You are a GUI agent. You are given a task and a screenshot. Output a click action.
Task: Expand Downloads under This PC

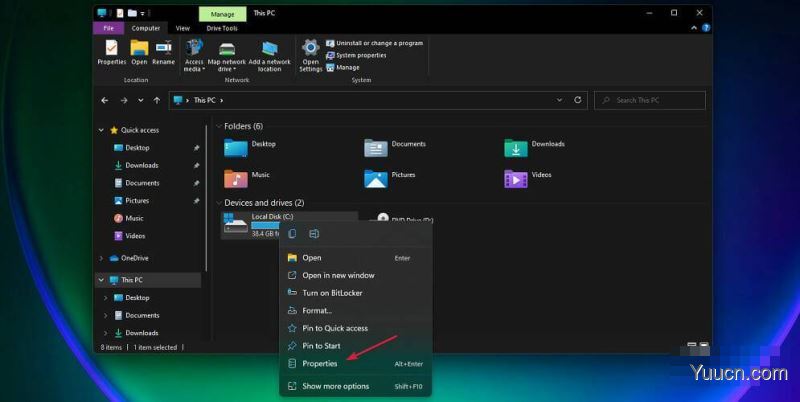[x=106, y=333]
